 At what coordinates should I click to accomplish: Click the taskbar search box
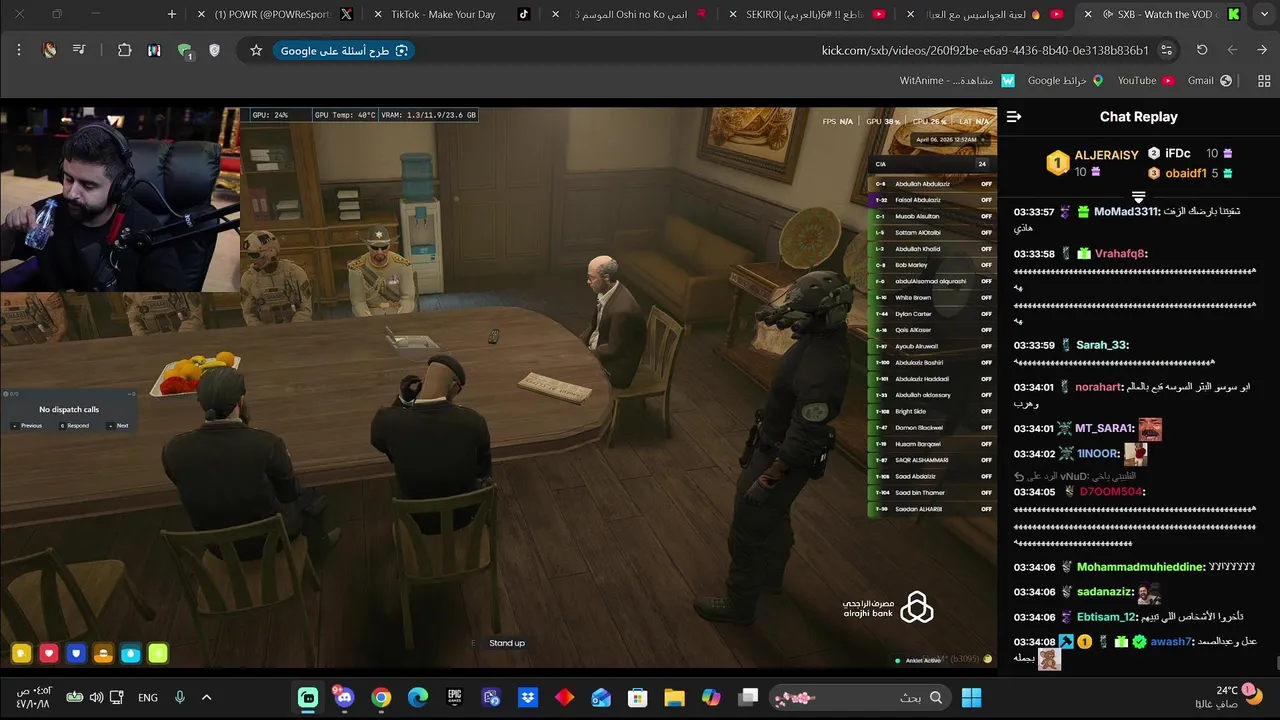click(x=861, y=697)
